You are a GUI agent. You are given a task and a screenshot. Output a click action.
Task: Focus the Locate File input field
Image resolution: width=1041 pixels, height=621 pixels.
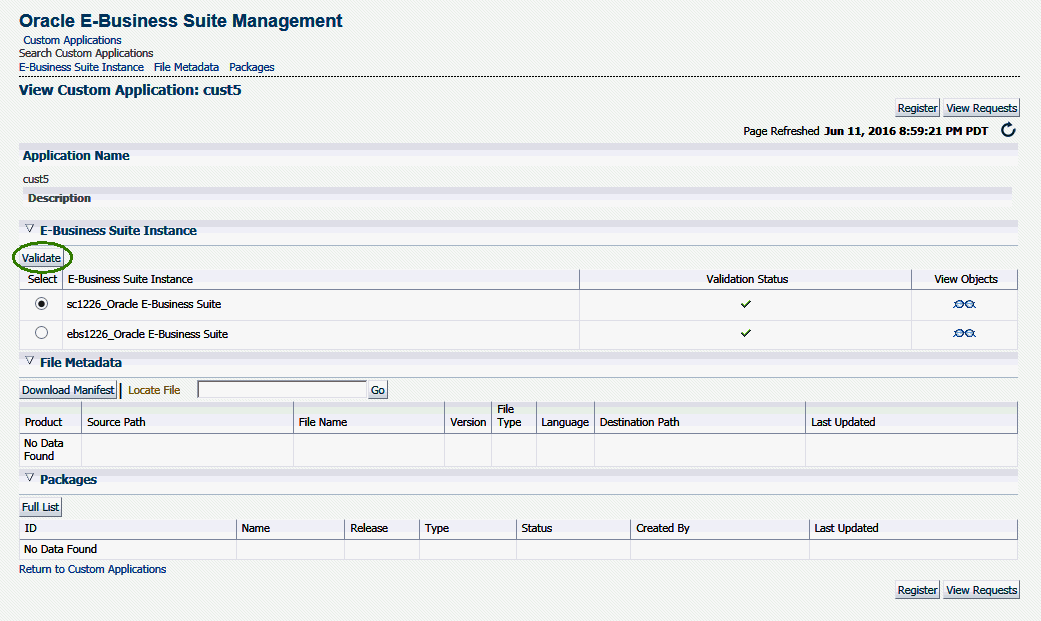pyautogui.click(x=282, y=390)
